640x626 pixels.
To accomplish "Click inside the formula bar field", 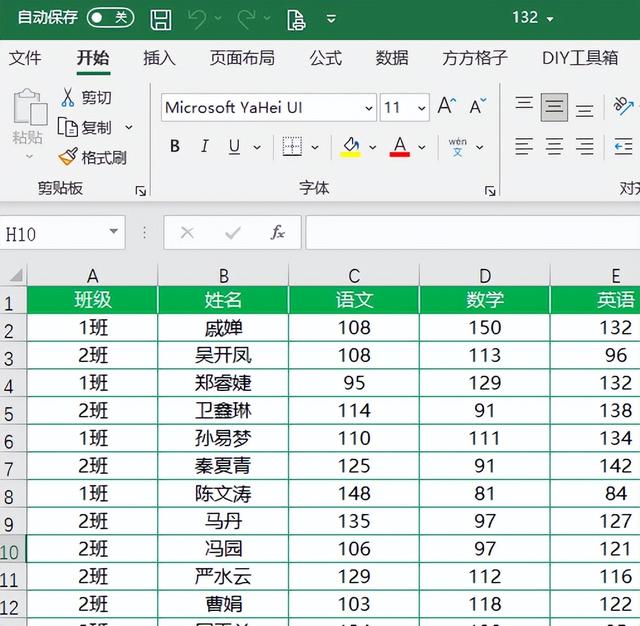I will (x=473, y=233).
